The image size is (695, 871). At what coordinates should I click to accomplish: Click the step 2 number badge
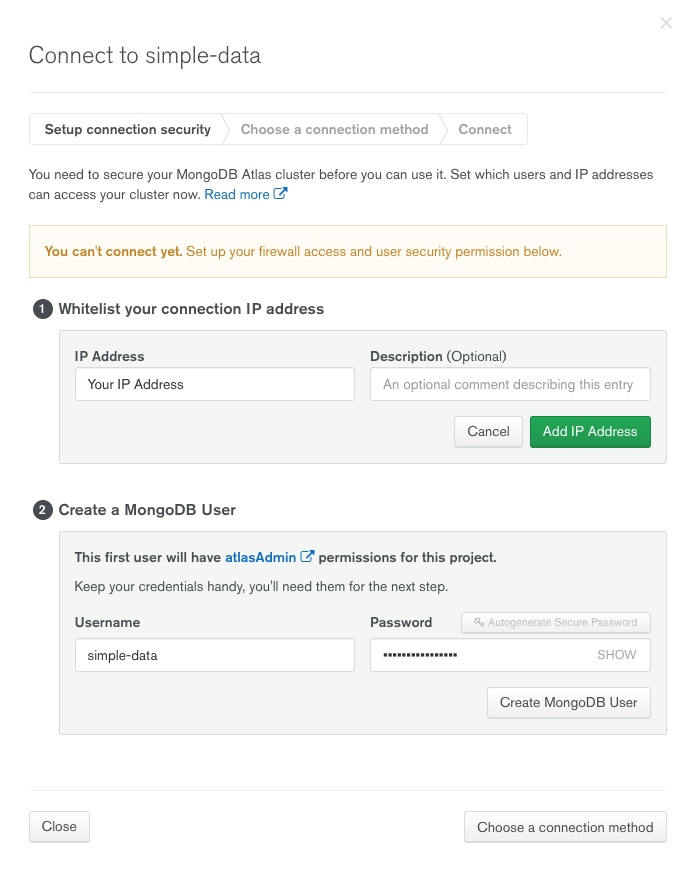coord(43,510)
